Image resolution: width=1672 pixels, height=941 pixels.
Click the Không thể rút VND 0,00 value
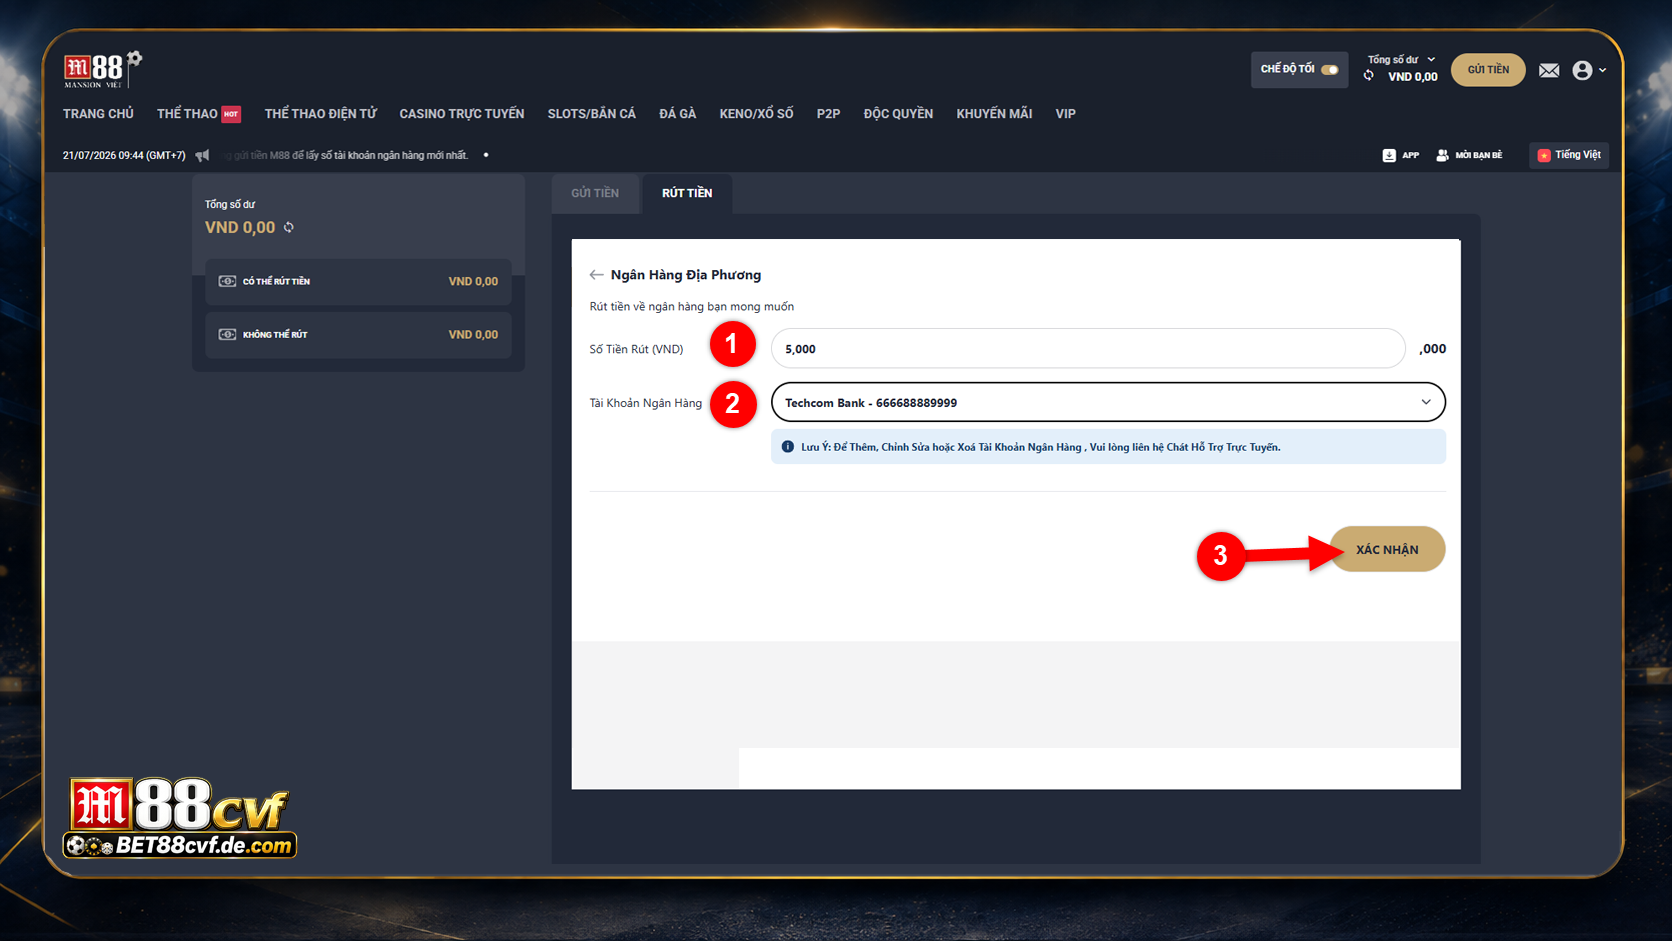[473, 335]
